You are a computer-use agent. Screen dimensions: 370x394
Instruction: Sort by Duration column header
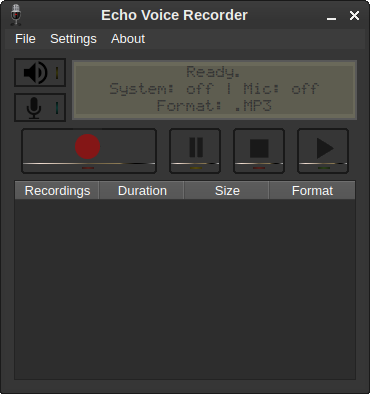(142, 191)
